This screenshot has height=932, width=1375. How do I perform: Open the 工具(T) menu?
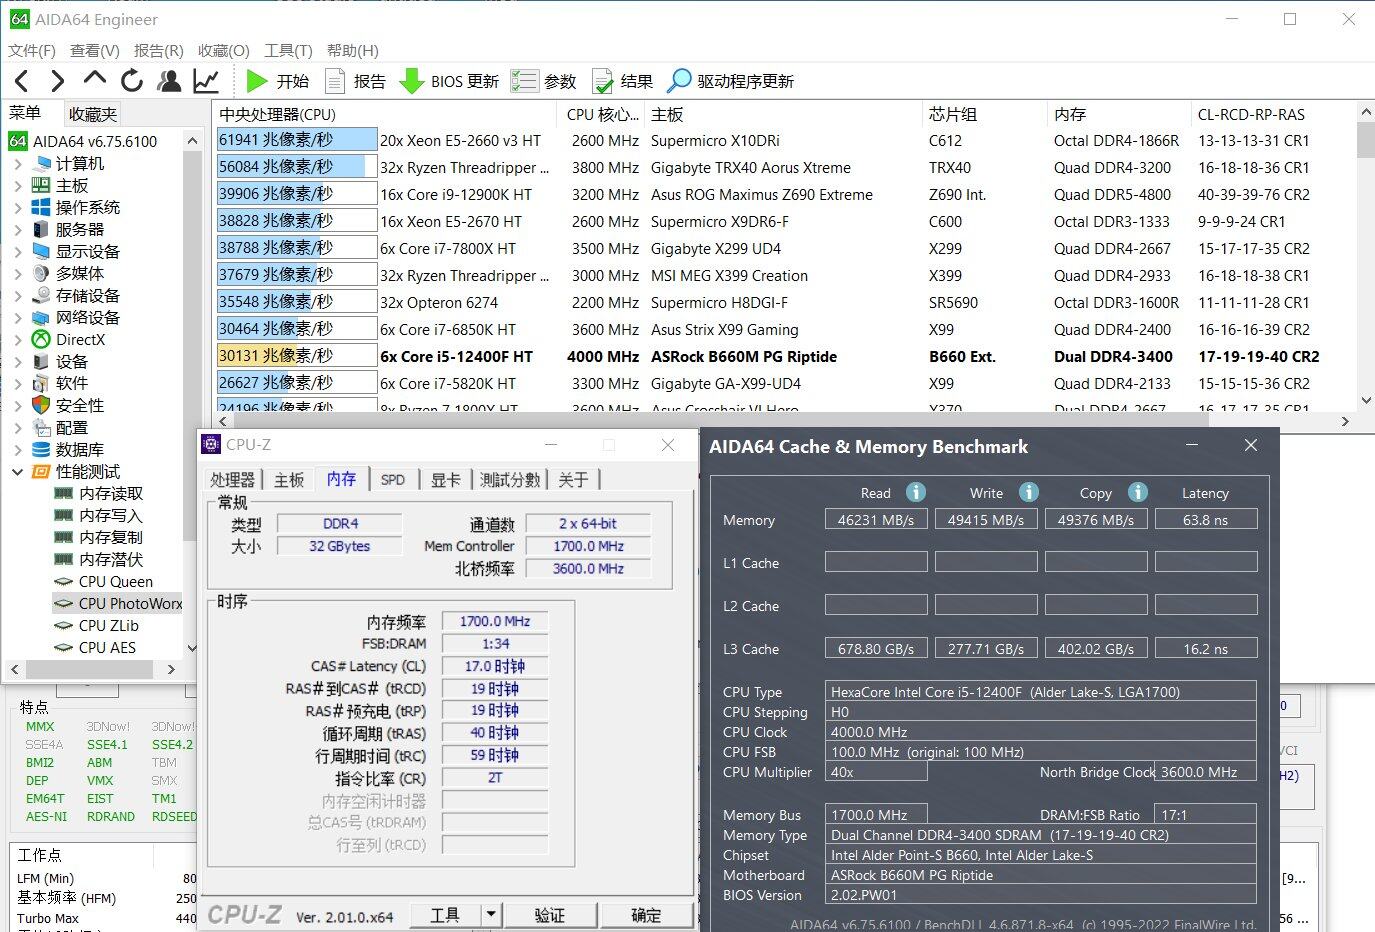(x=288, y=50)
